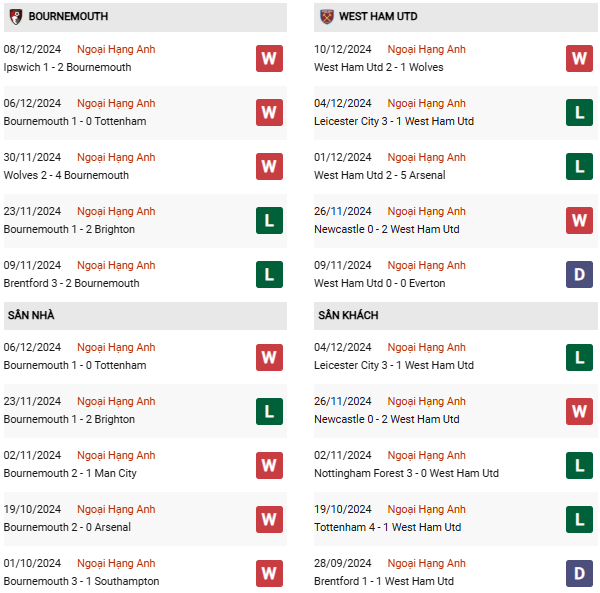
Task: Click the L badge for Brentford 3-2 Bournemouth
Action: pos(269,274)
